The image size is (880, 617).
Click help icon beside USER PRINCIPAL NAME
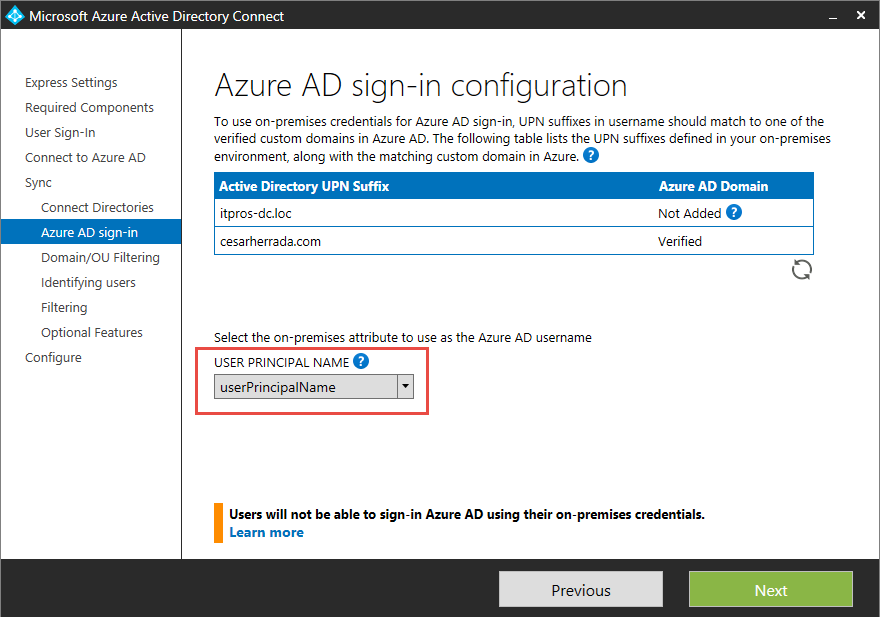coord(361,362)
